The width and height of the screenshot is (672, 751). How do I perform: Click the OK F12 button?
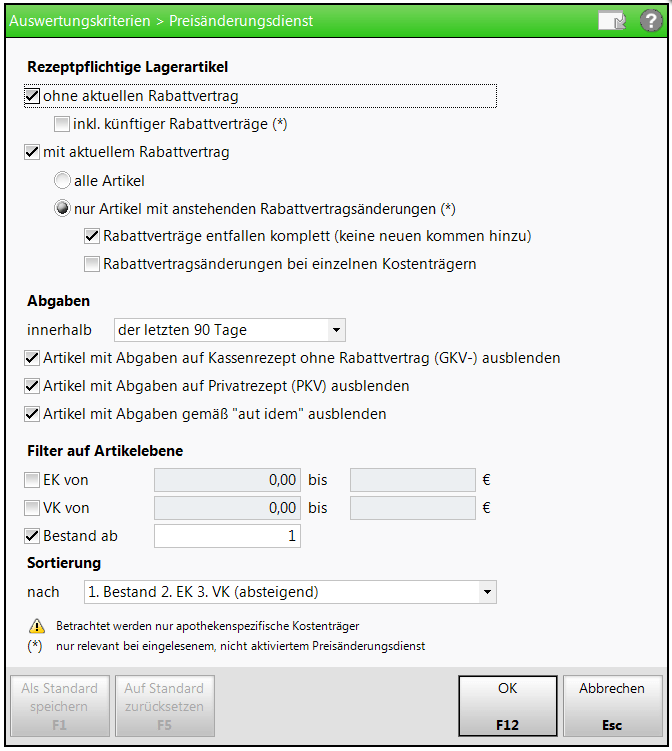(508, 706)
